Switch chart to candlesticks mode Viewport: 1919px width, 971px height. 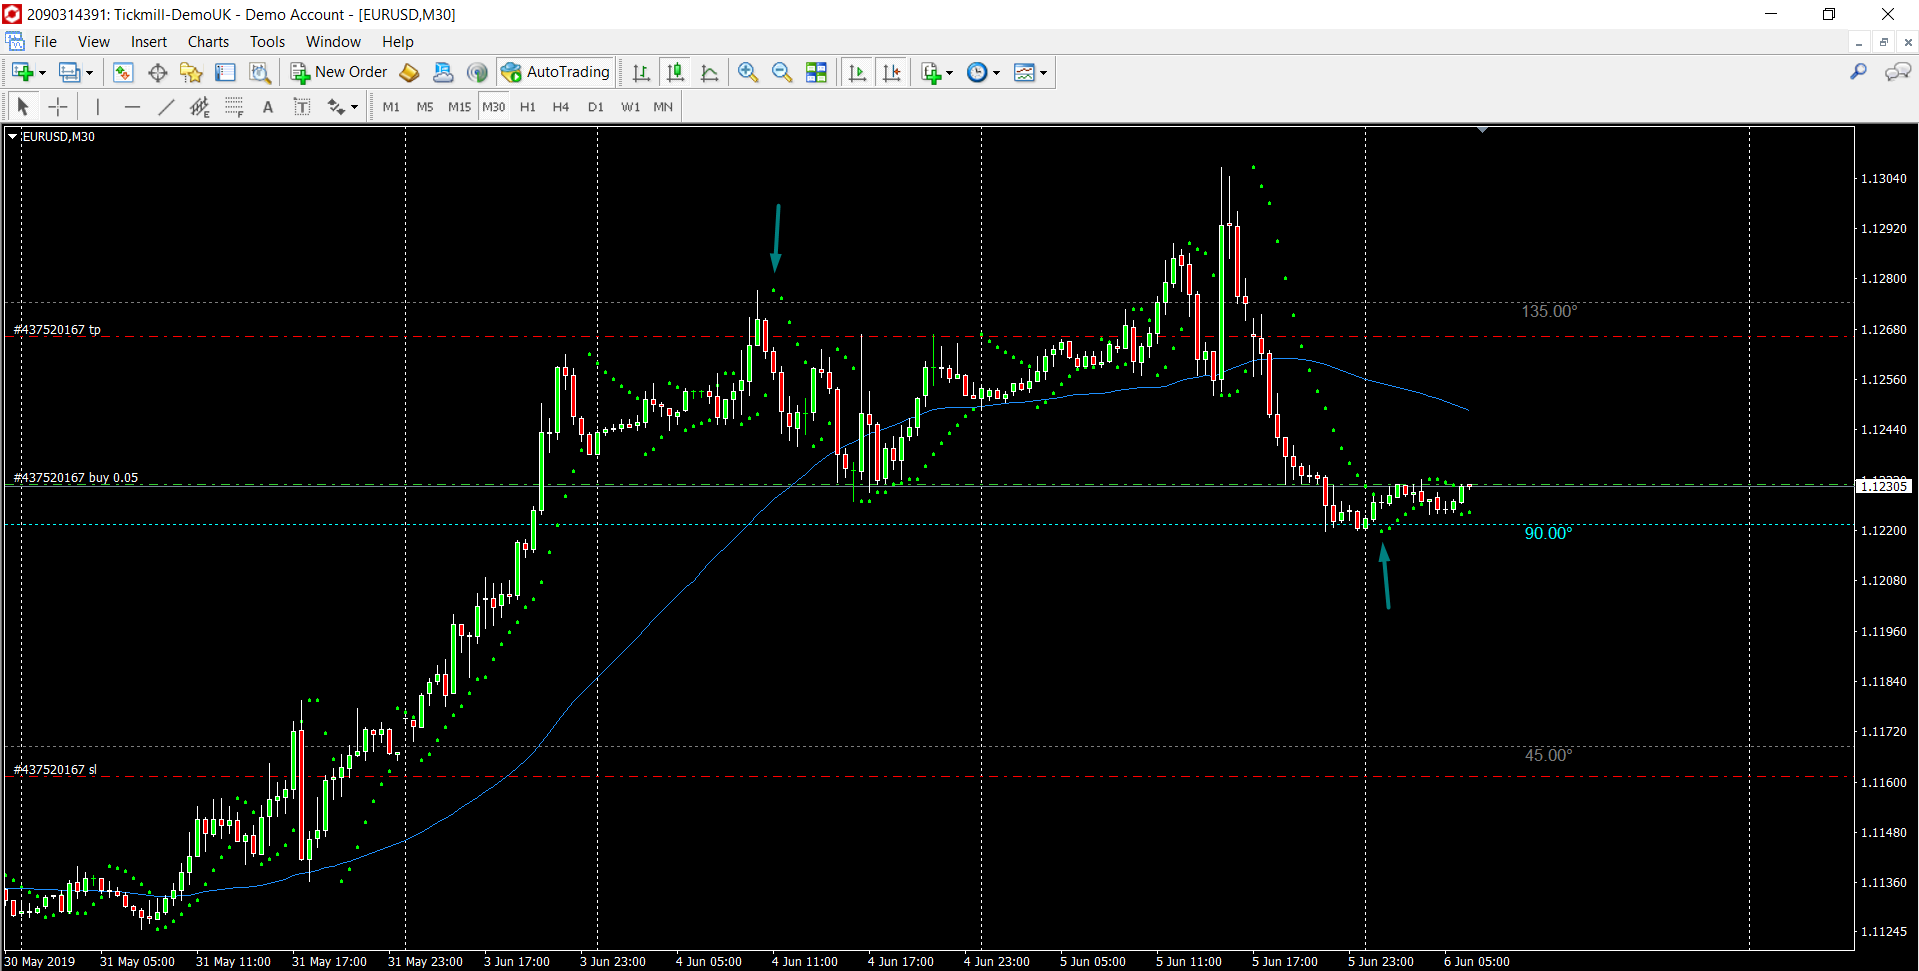tap(676, 72)
